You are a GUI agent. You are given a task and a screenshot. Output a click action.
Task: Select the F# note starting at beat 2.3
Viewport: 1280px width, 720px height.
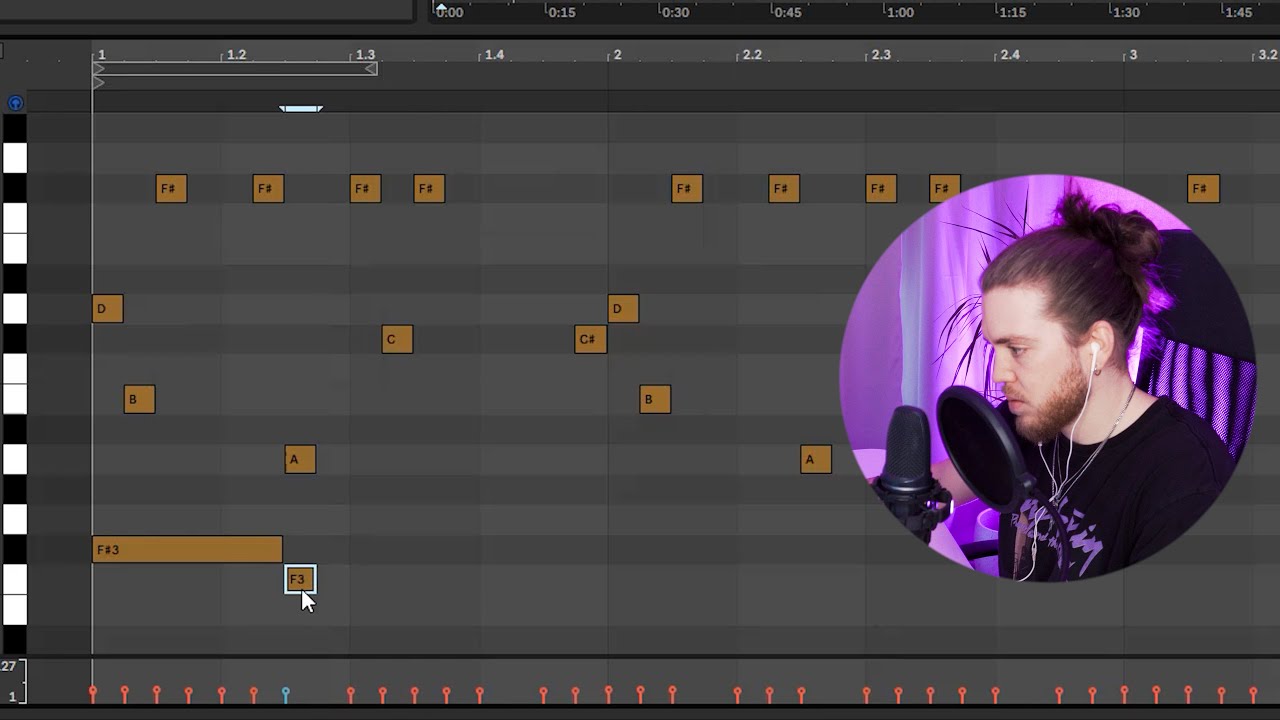click(x=881, y=188)
